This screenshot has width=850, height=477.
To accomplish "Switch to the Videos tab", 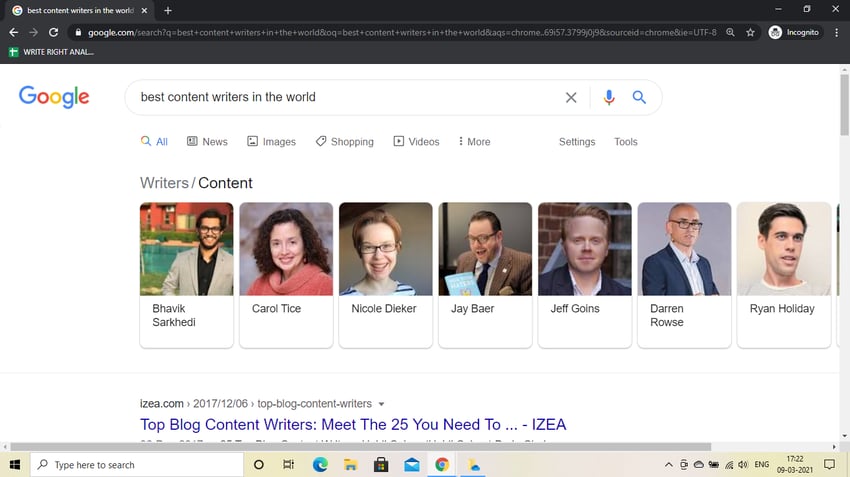I will click(416, 141).
